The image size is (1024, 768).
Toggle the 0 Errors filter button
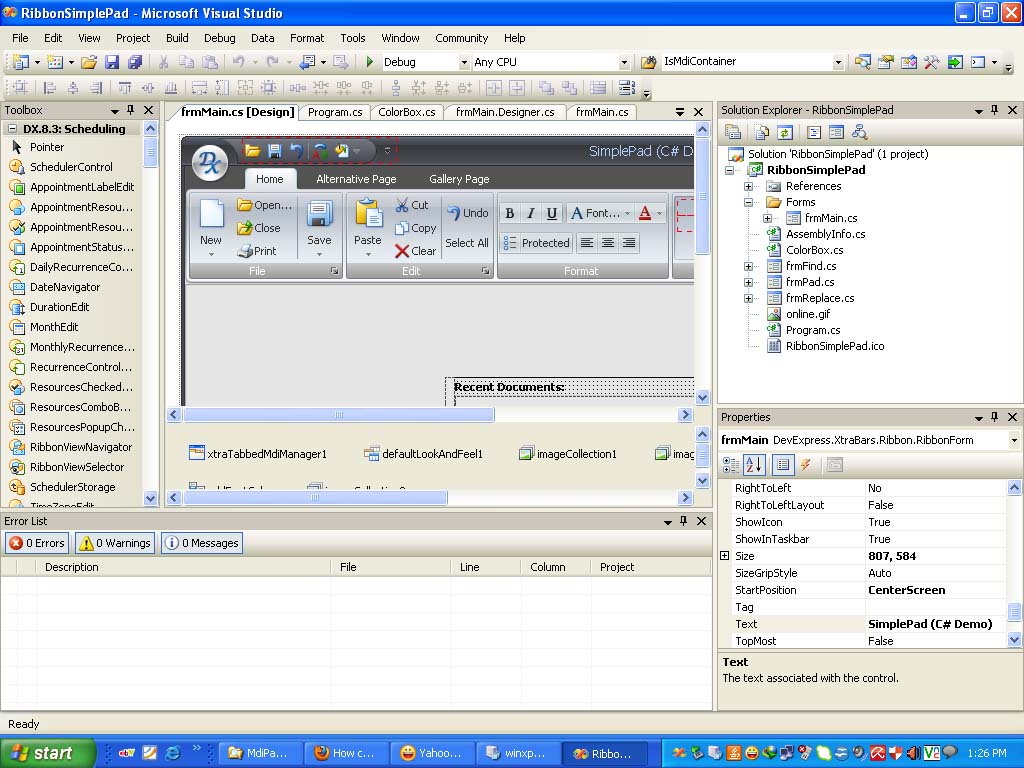coord(37,543)
